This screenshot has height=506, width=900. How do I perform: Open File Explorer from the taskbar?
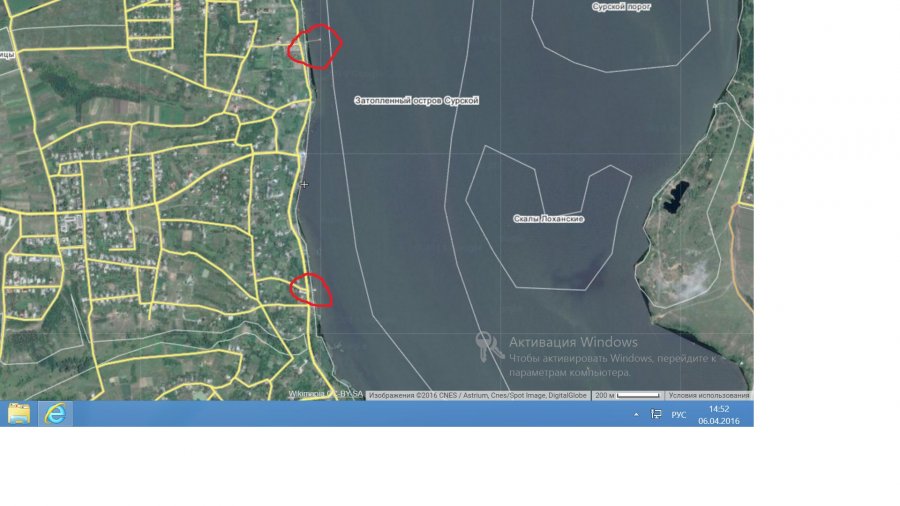click(19, 413)
